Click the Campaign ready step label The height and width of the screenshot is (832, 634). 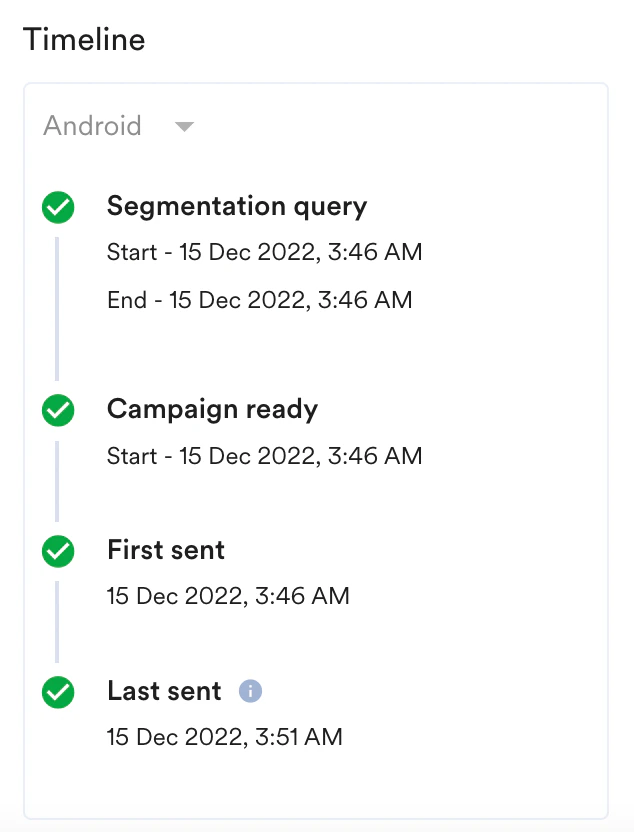pos(212,409)
